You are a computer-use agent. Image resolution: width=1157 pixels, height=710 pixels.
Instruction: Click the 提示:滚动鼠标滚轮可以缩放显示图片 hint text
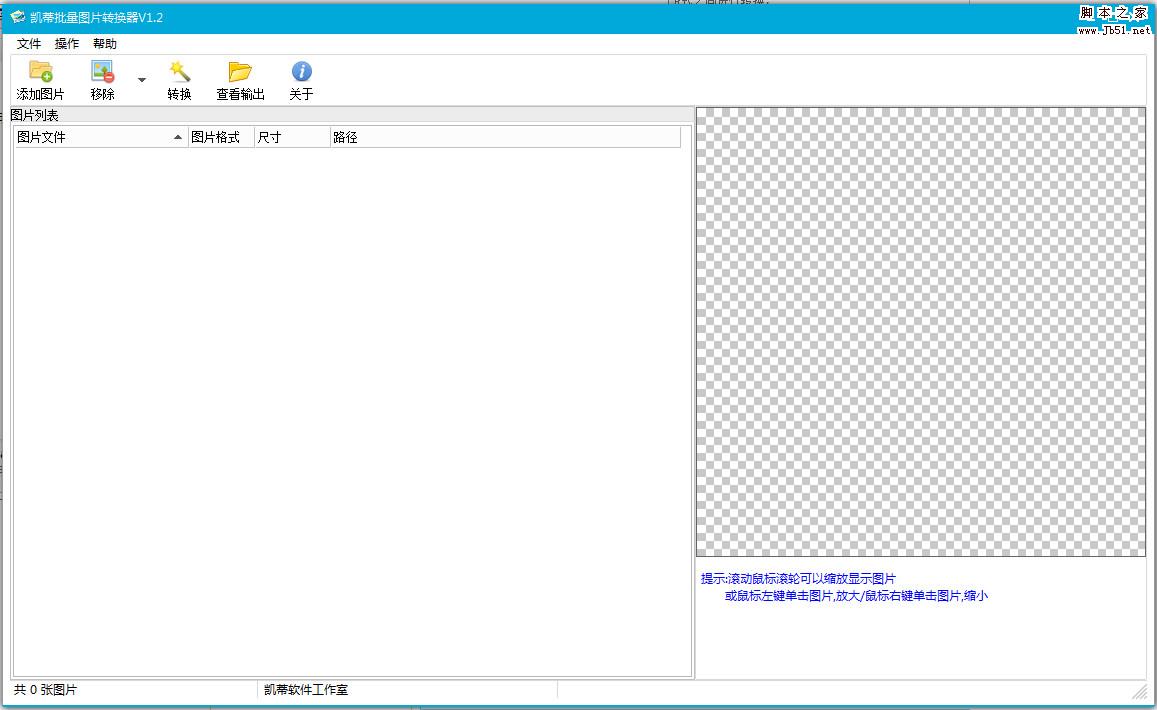point(798,579)
